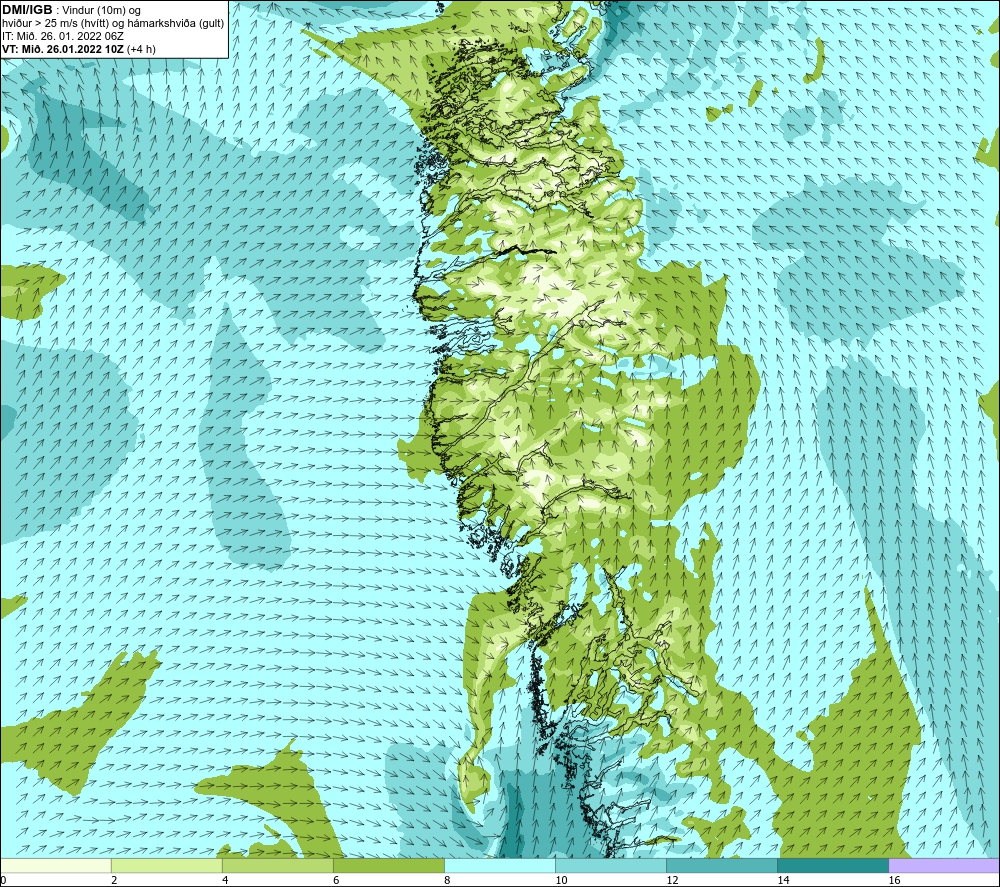Click the legend scale label '14'
The image size is (1000, 887).
pyautogui.click(x=783, y=880)
